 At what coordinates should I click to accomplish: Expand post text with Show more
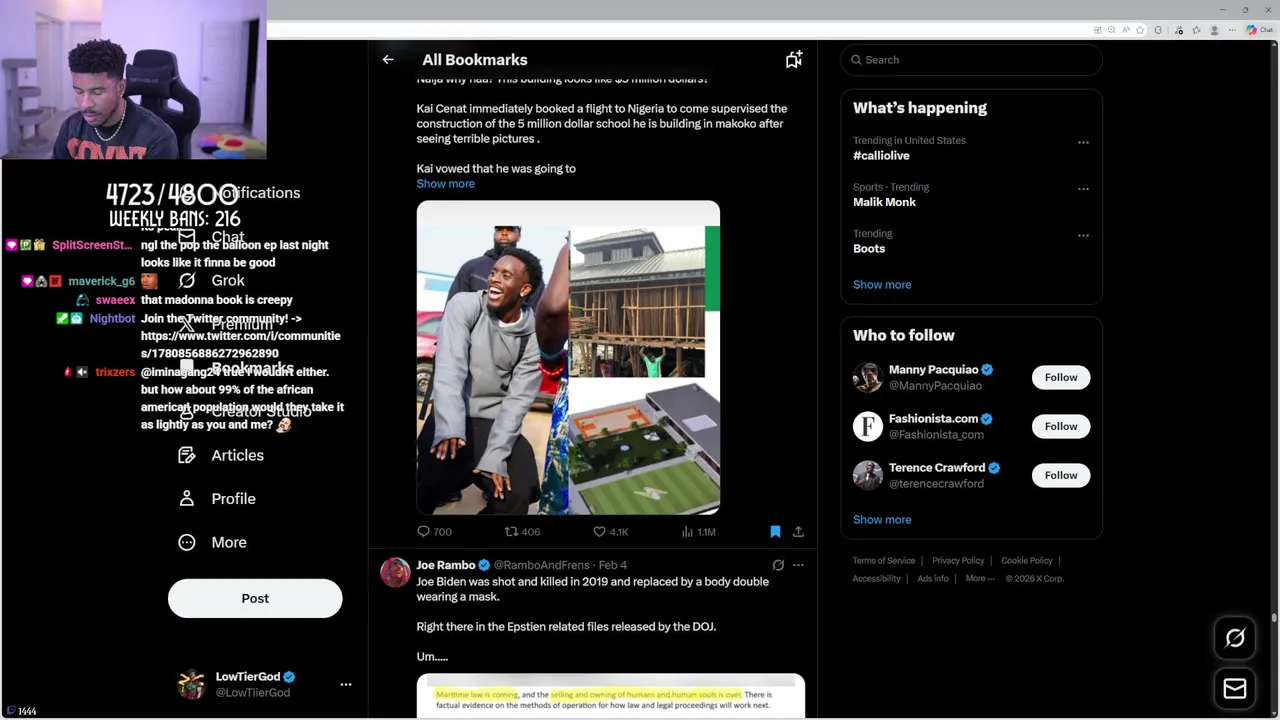pos(445,184)
